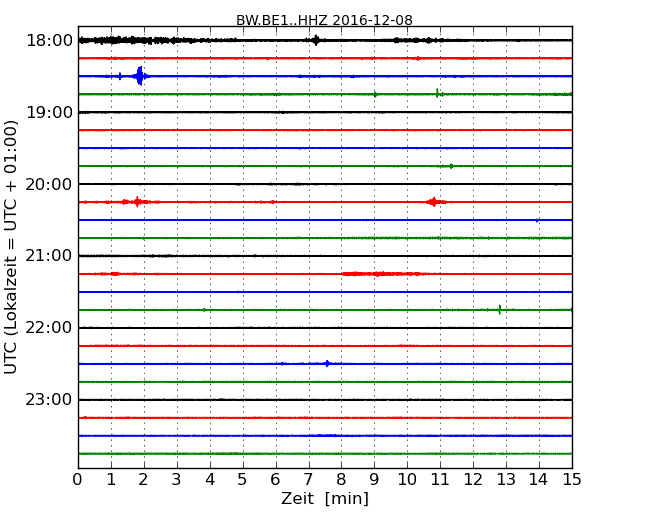The width and height of the screenshot is (650, 520).
Task: Click the 'Zeit [min]' x-axis label
Action: 325,498
